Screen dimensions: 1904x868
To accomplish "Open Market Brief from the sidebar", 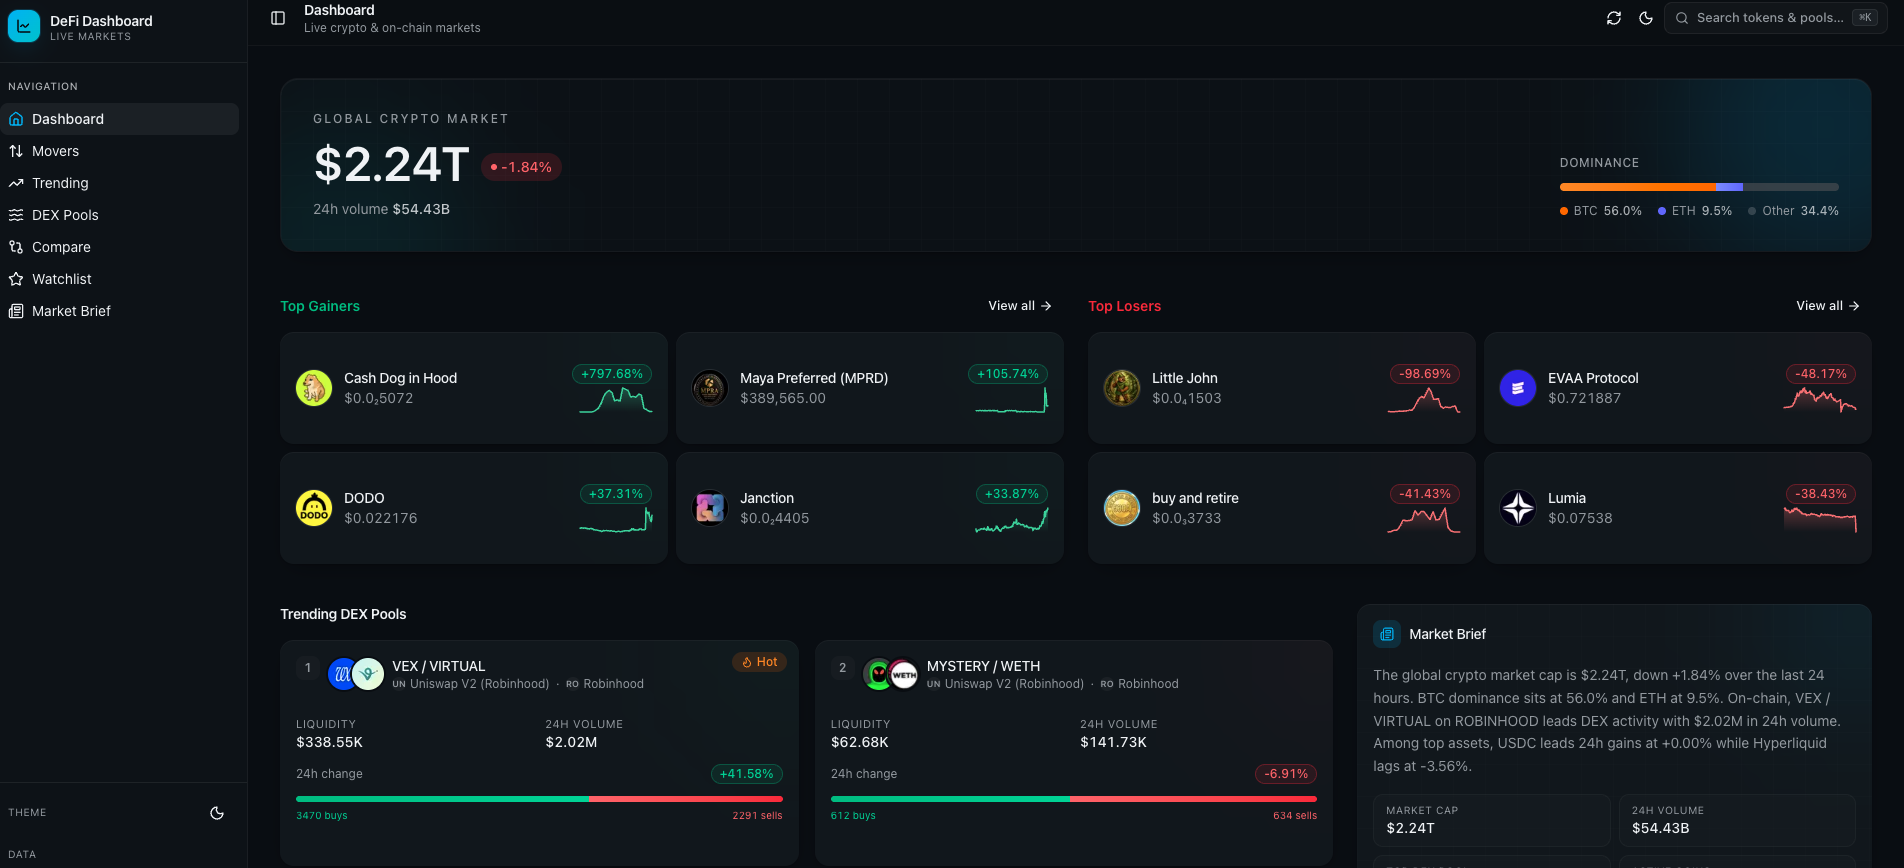I will 119,311.
